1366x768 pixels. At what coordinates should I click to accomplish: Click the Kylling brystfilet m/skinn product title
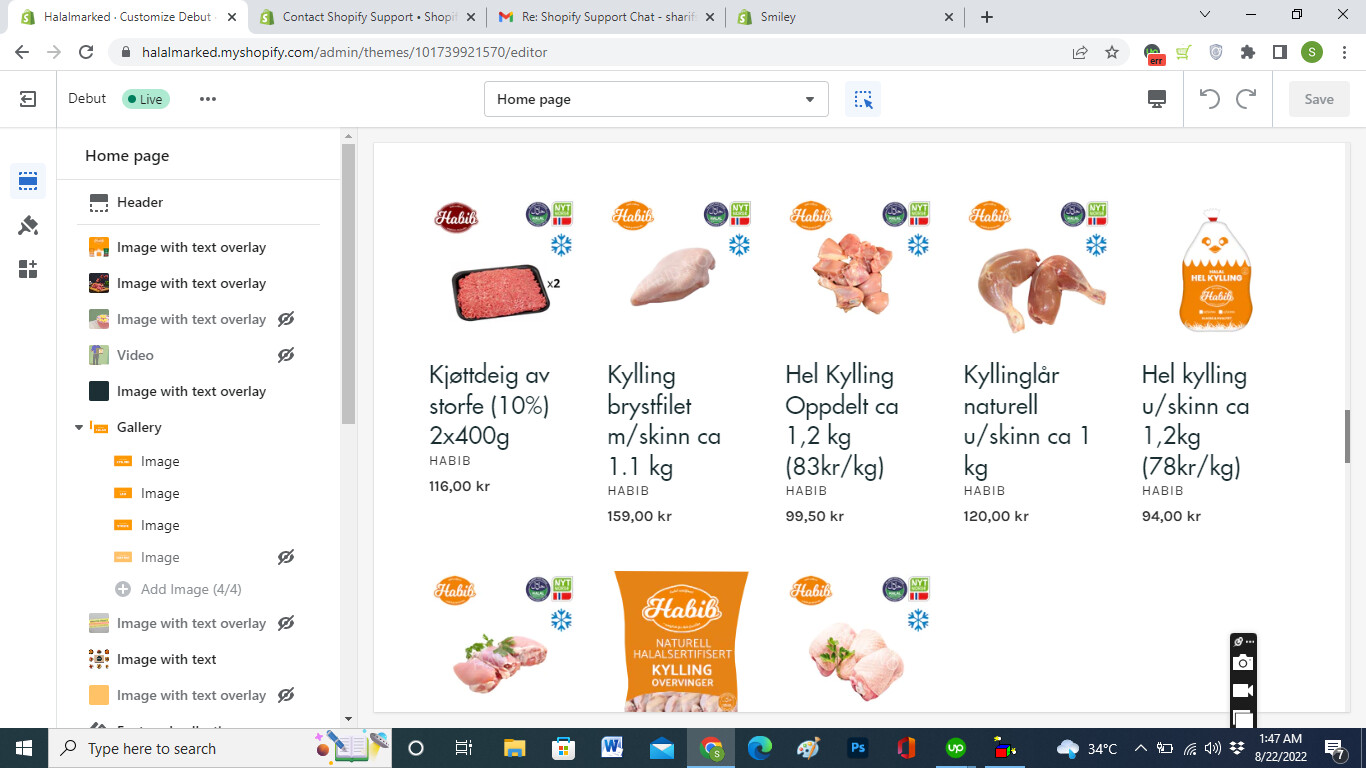coord(664,421)
